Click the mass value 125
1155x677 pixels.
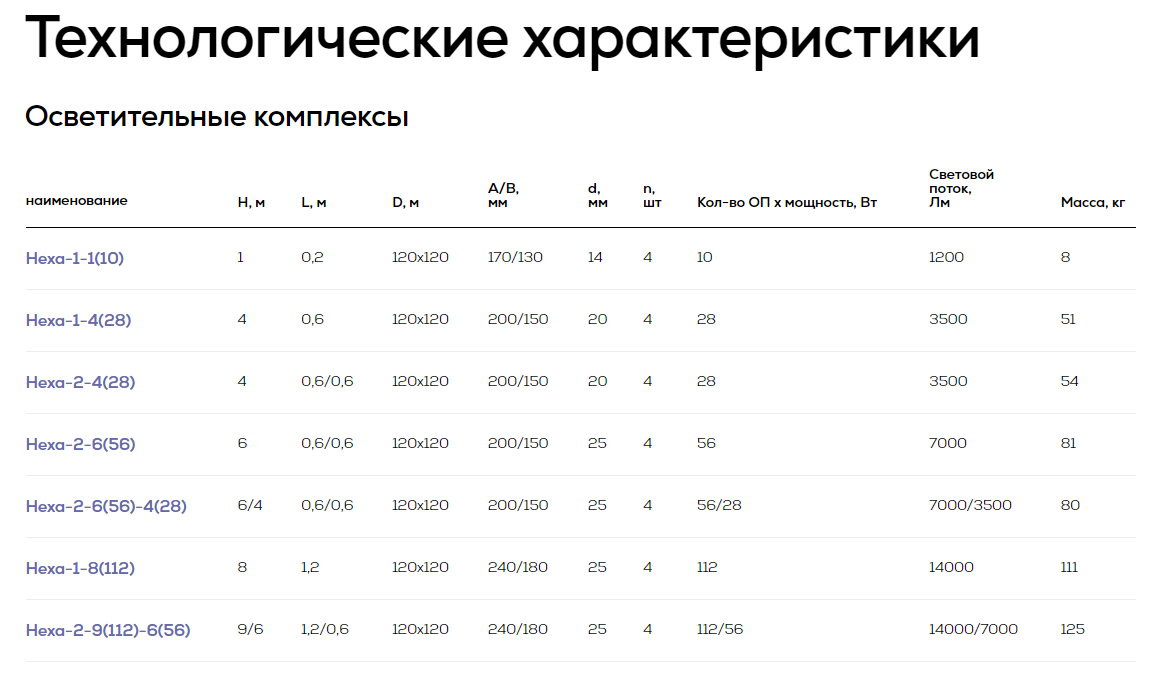[x=1072, y=628]
